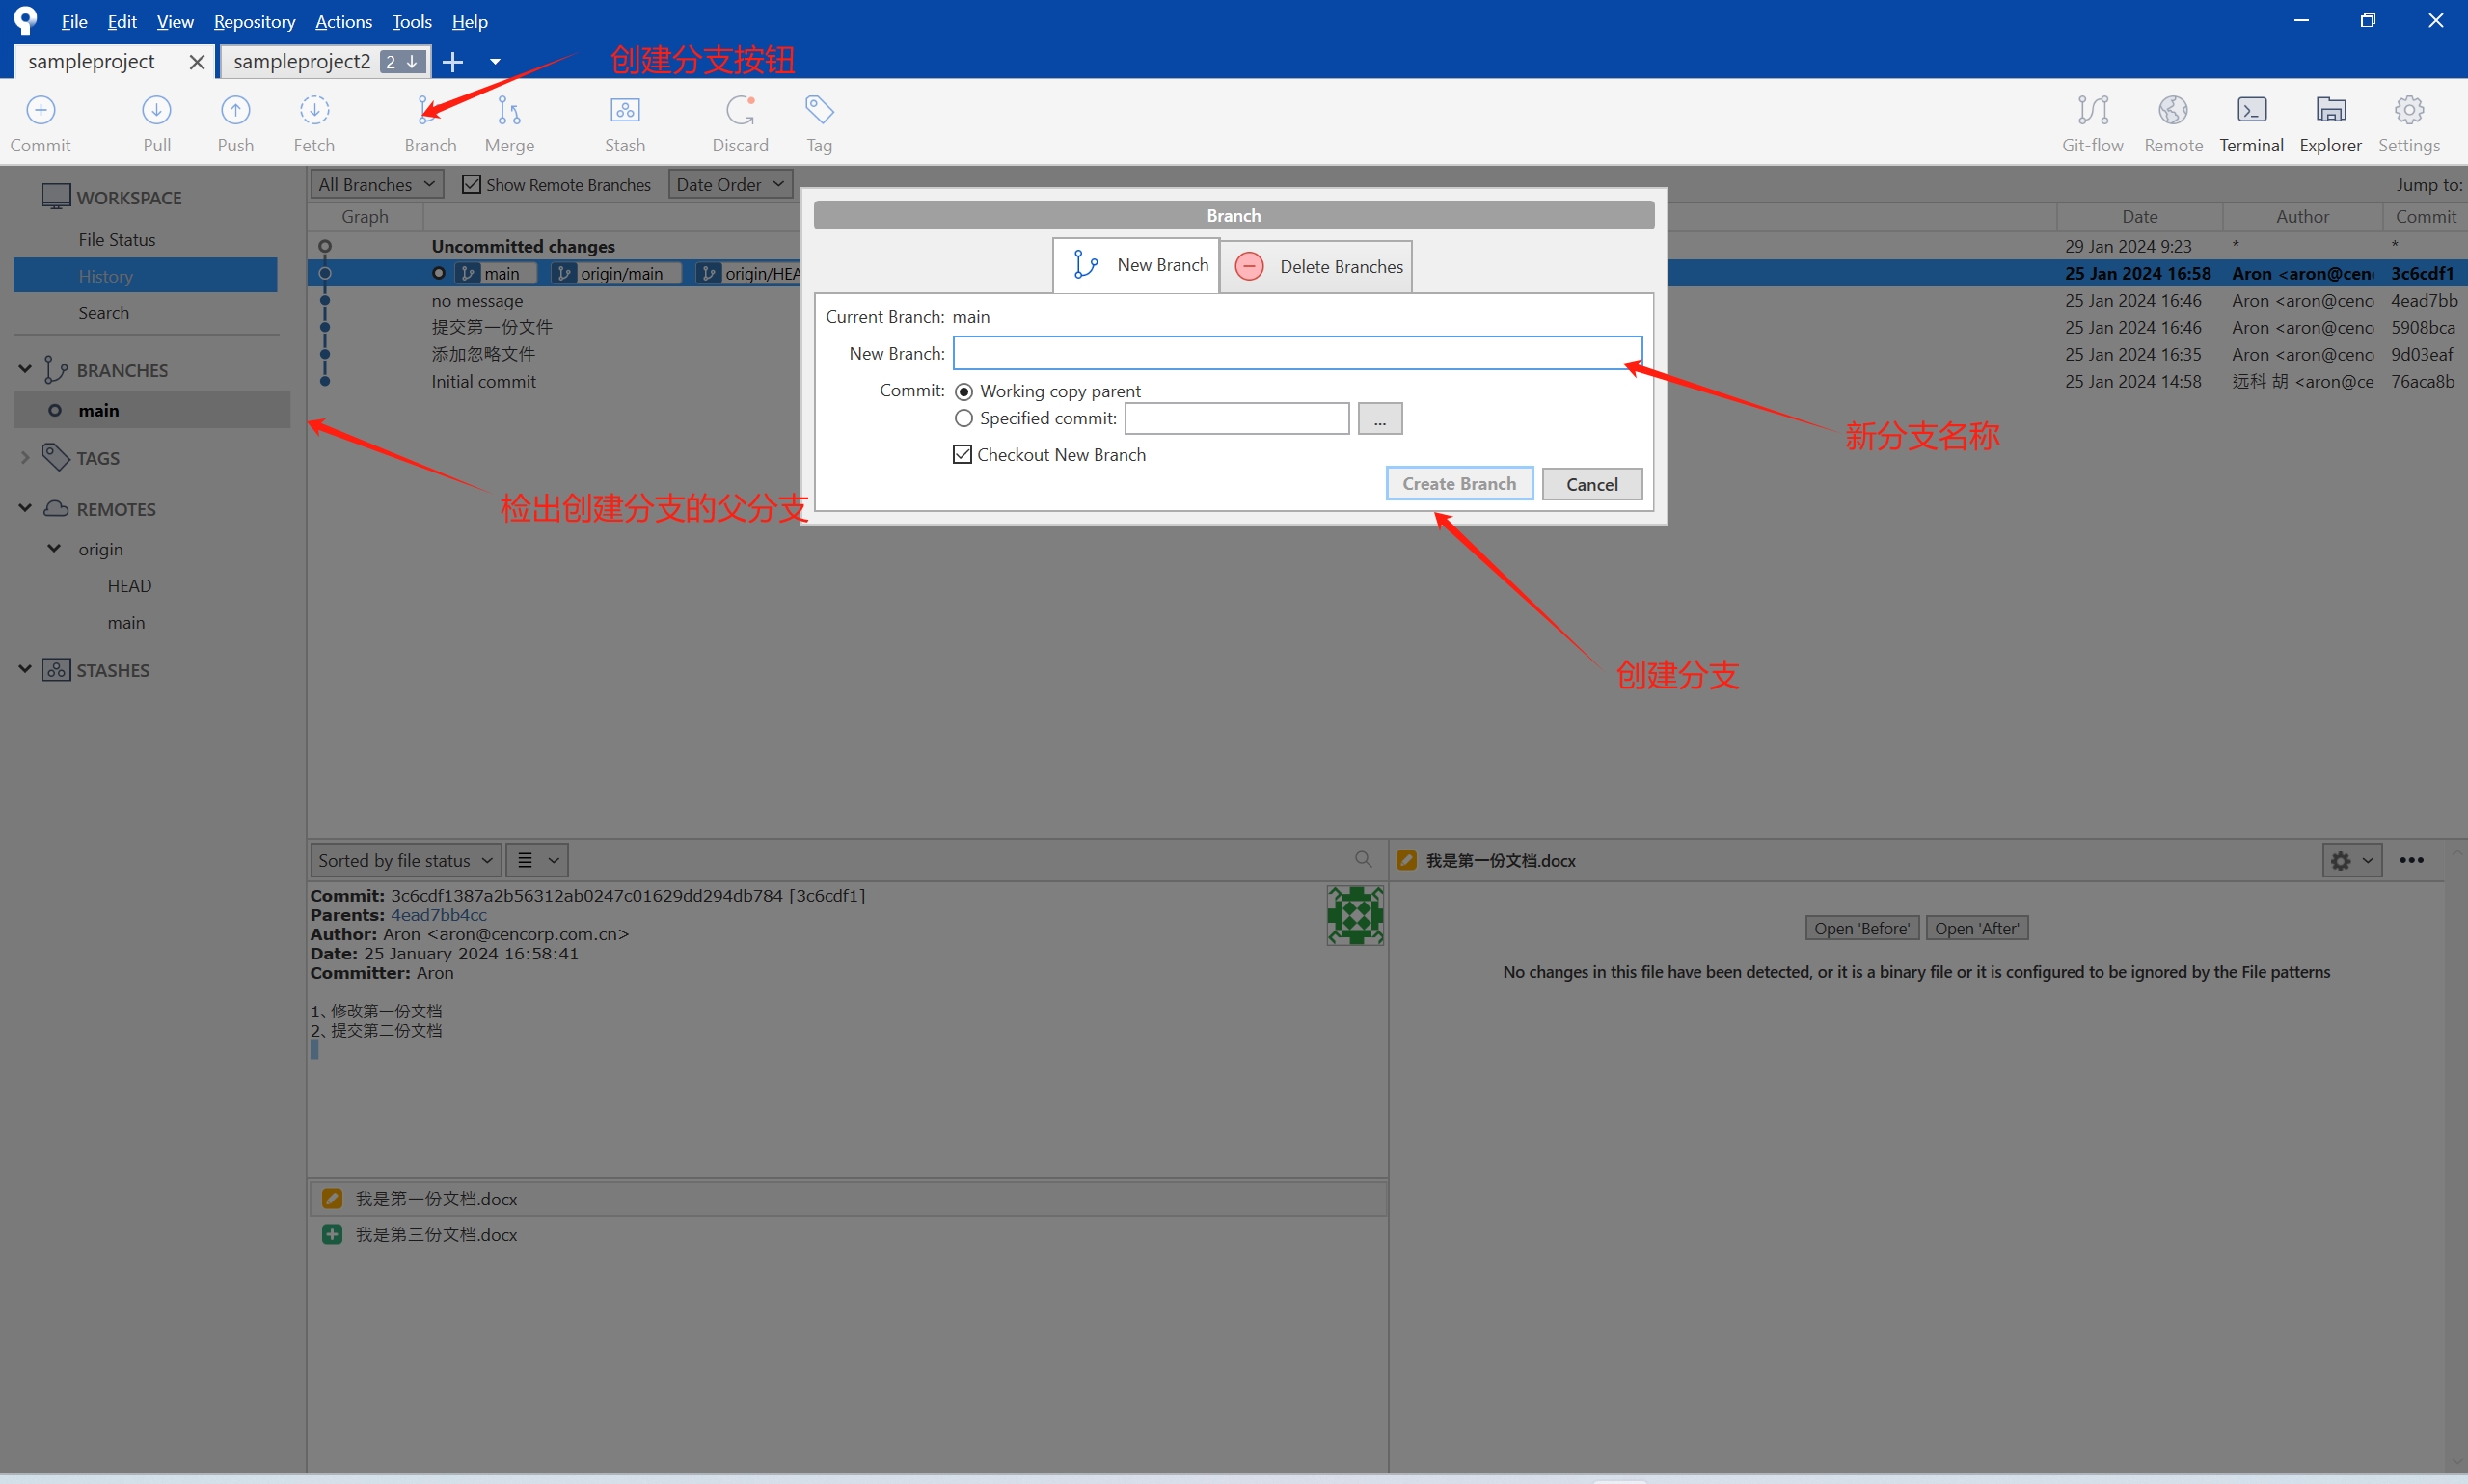Open the Date Order dropdown
Screen dimensions: 2468x1484
730,184
